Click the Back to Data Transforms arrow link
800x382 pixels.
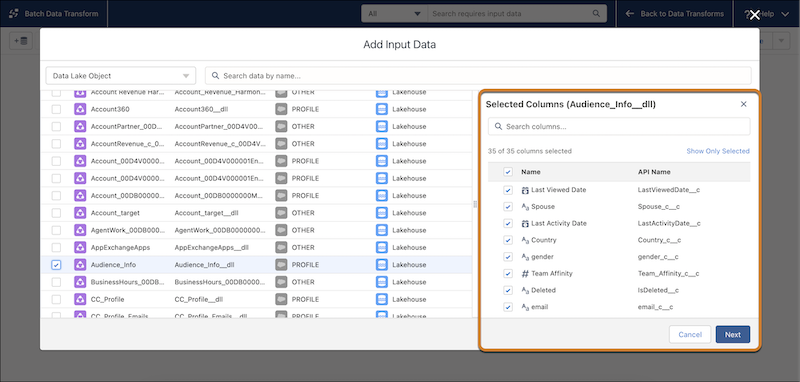click(675, 14)
